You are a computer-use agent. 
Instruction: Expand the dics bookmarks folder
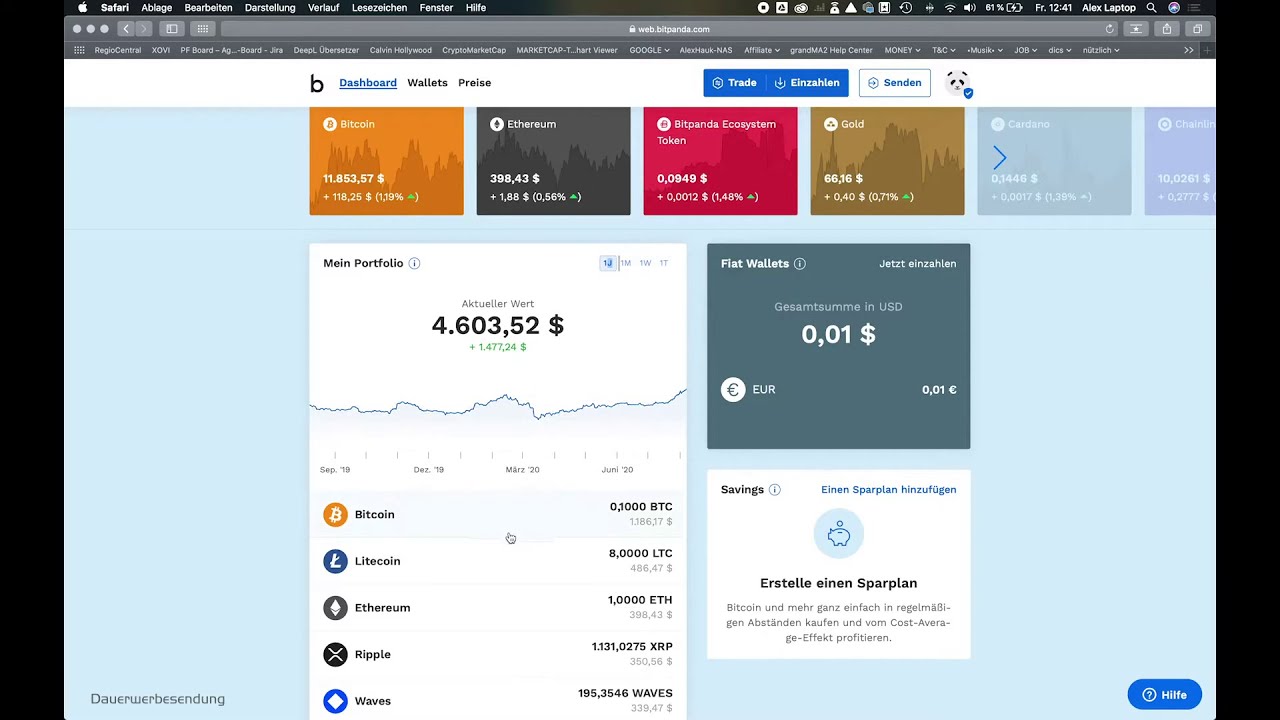[1059, 50]
